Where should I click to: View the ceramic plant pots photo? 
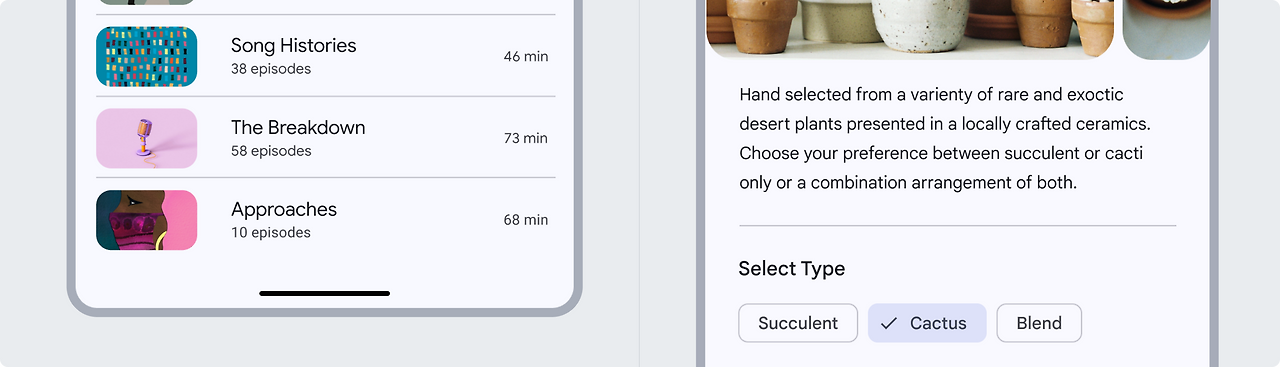[x=910, y=28]
